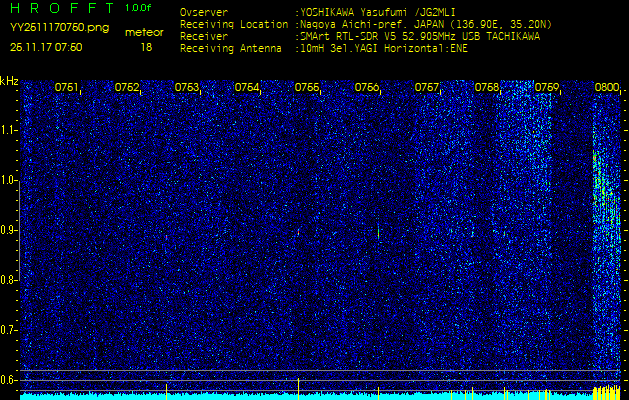629x400 pixels.
Task: Click the Naqoya Aichi-pref. JAPAN coordinates text
Action: pyautogui.click(x=426, y=25)
